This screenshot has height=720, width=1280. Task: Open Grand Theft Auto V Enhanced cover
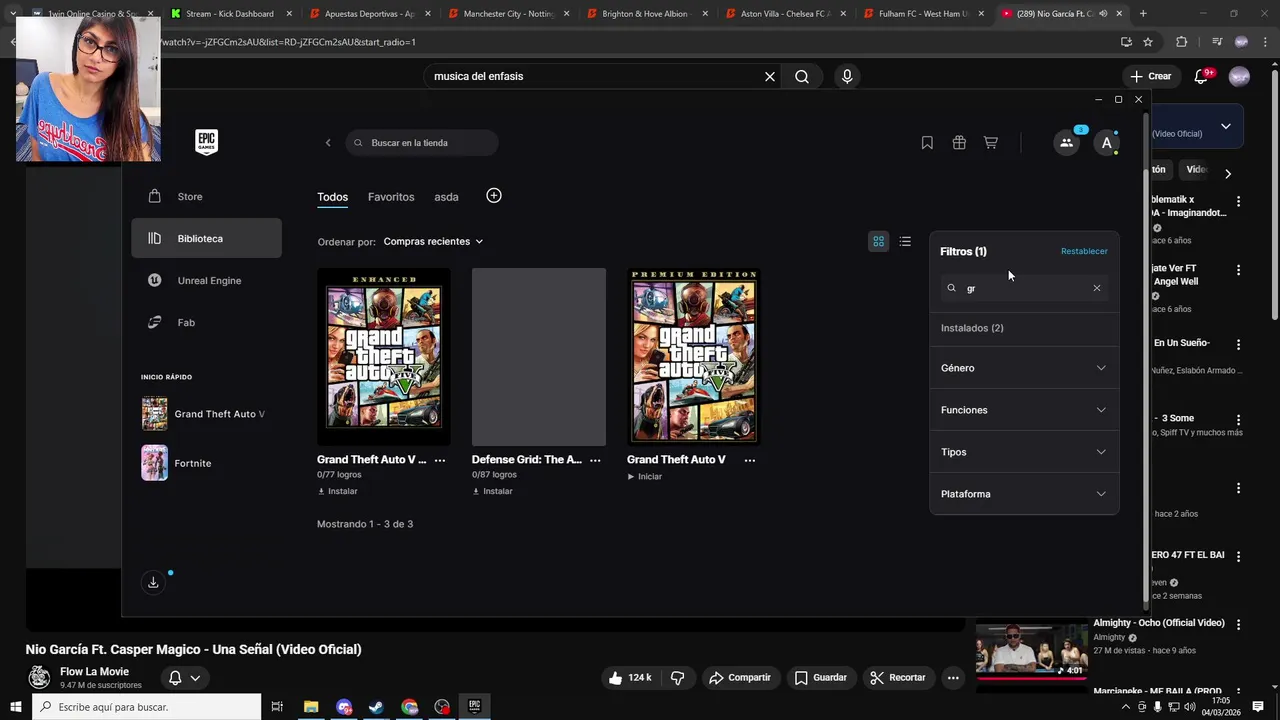coord(384,357)
